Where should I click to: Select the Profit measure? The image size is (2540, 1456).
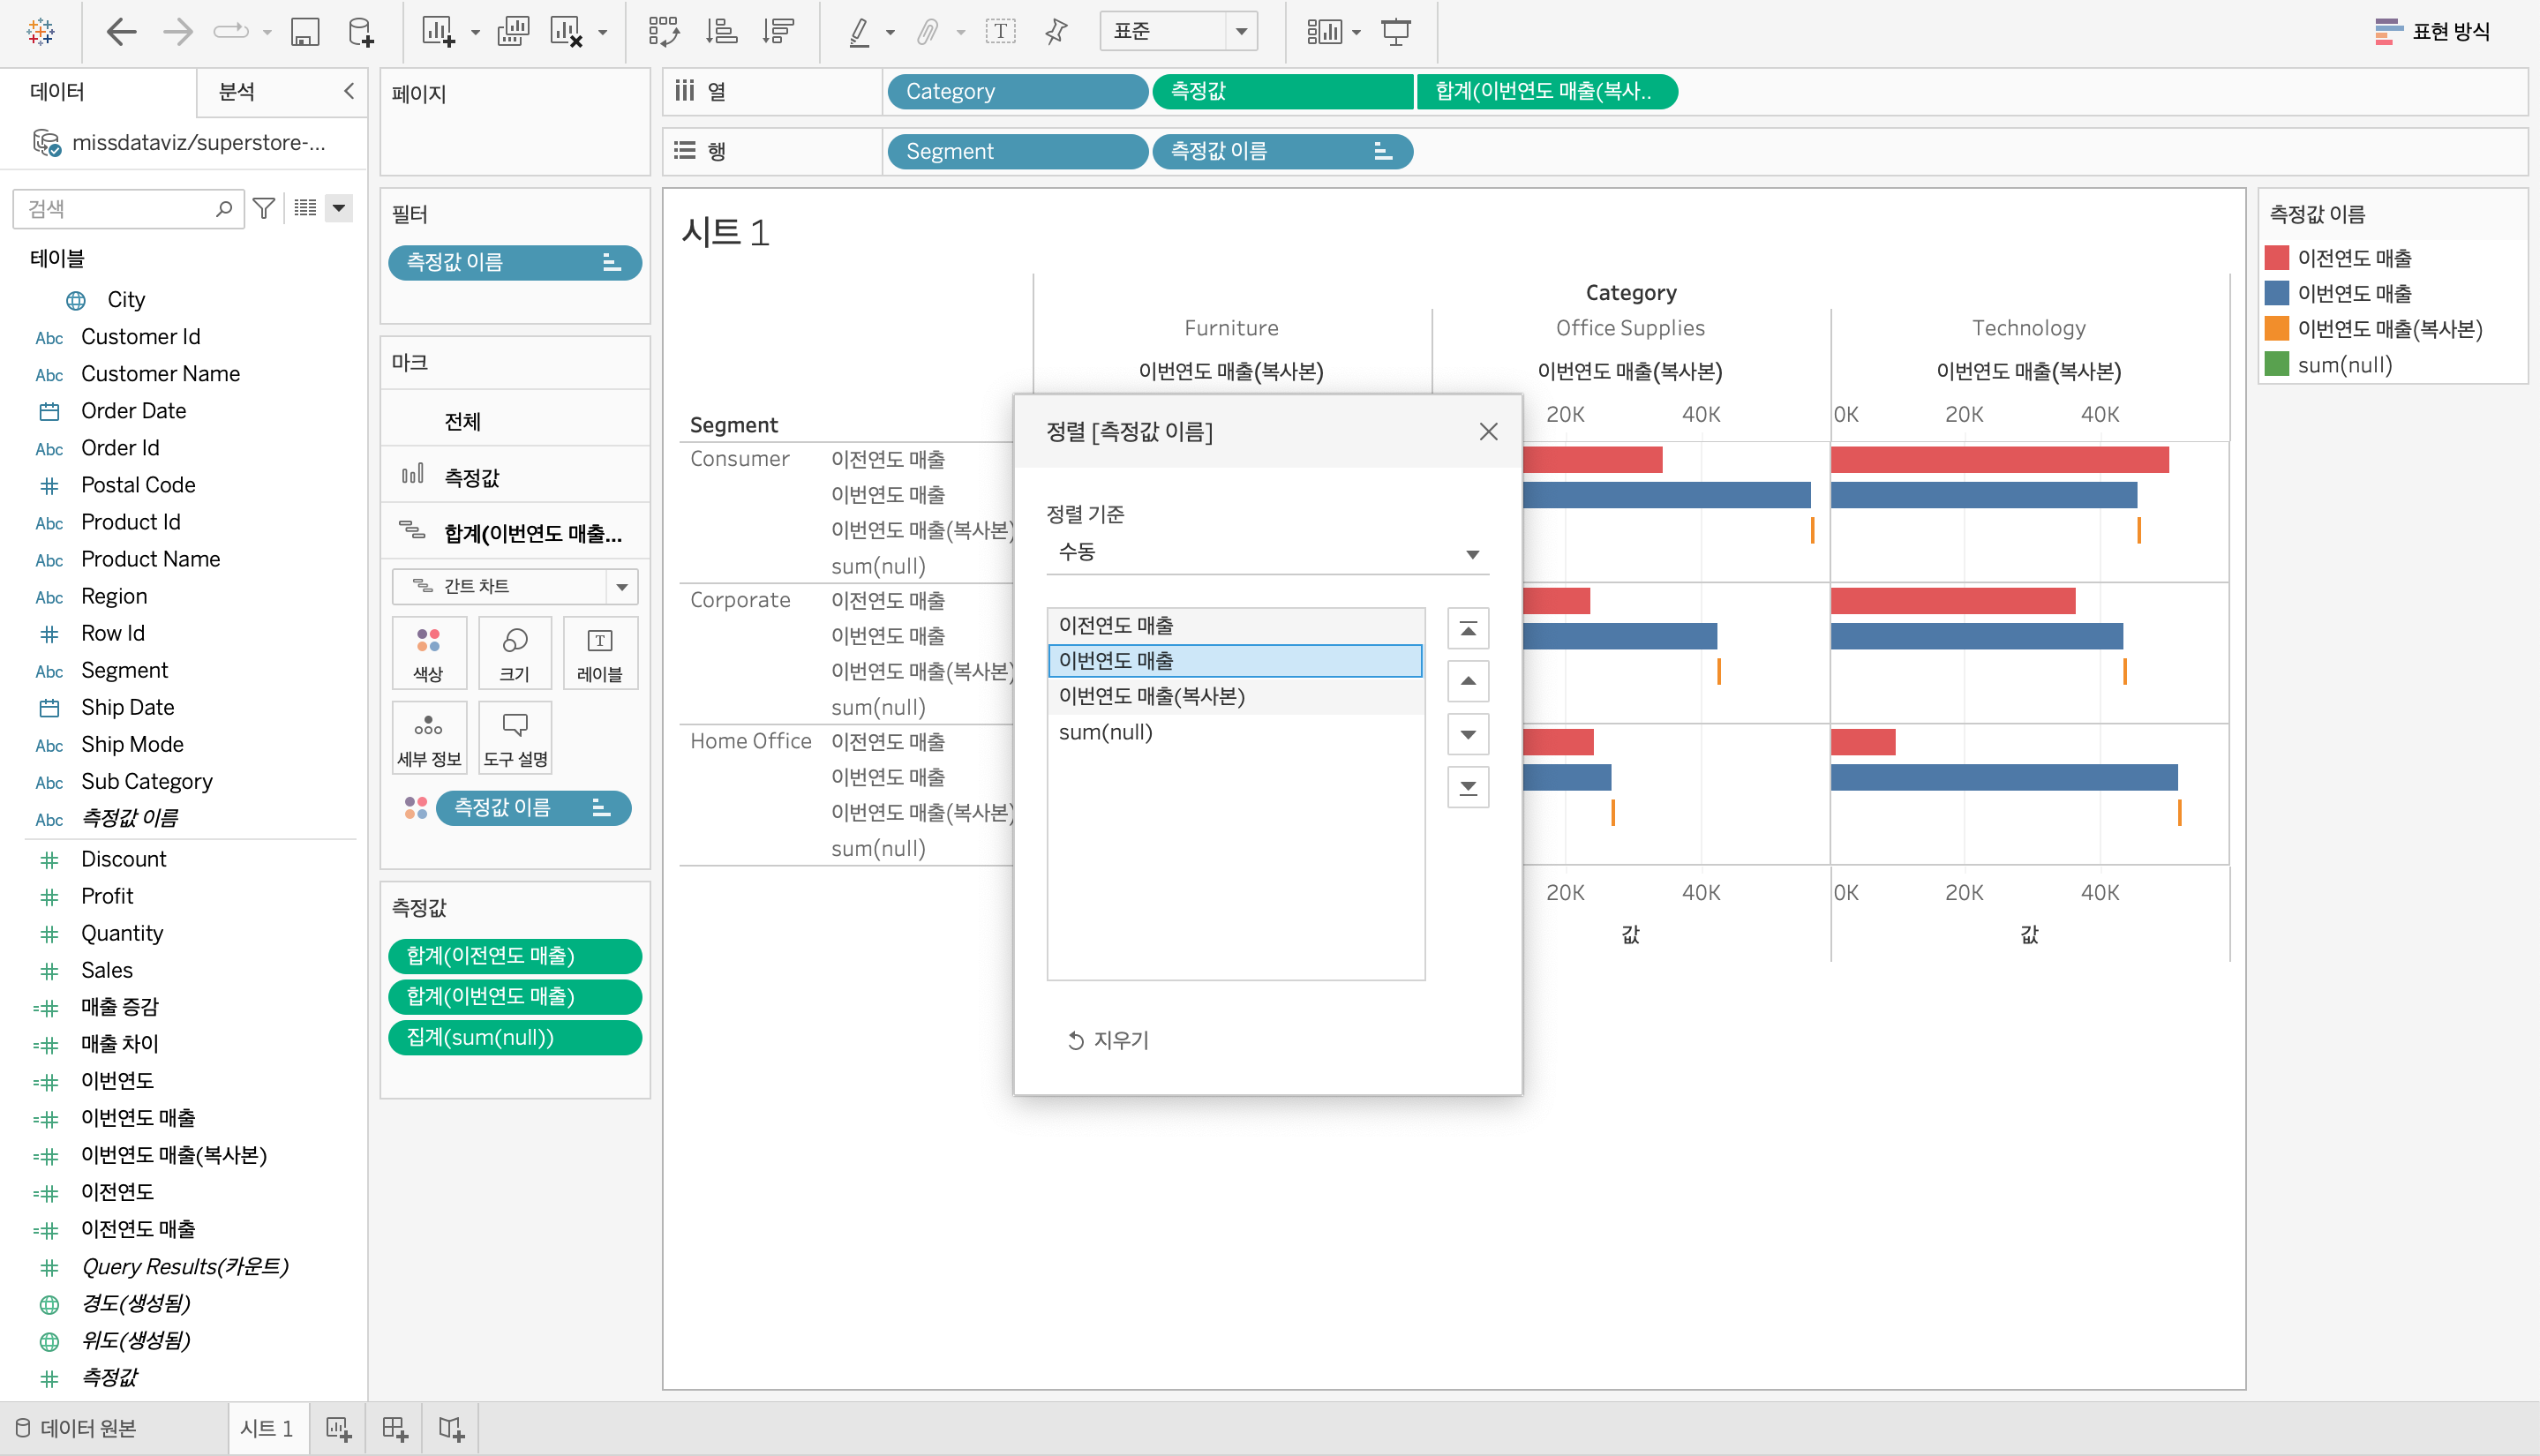107,895
